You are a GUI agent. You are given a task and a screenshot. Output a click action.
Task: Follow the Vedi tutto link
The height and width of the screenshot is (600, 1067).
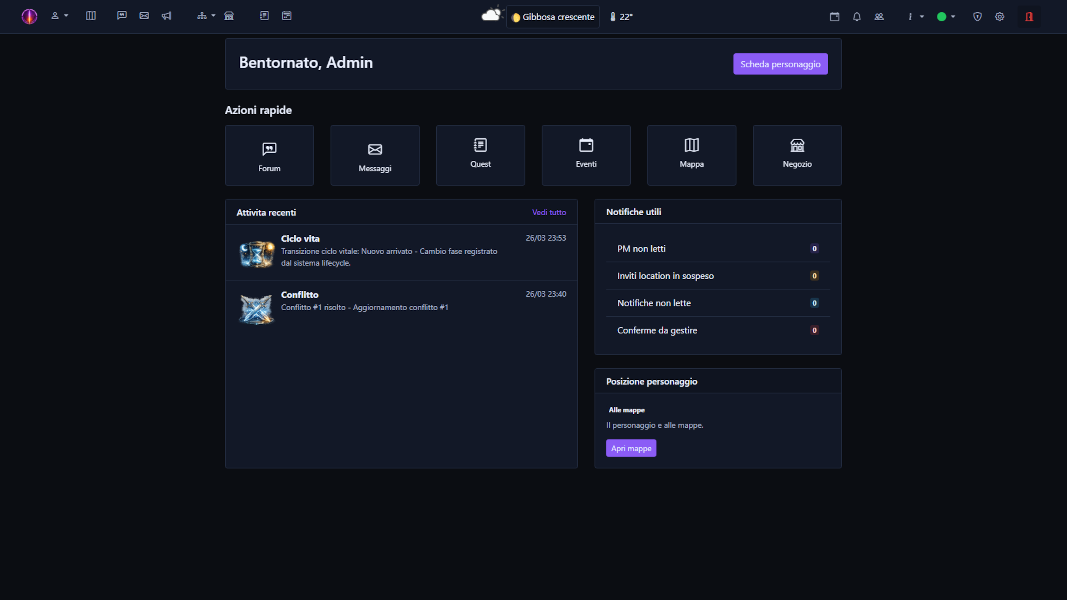click(549, 212)
